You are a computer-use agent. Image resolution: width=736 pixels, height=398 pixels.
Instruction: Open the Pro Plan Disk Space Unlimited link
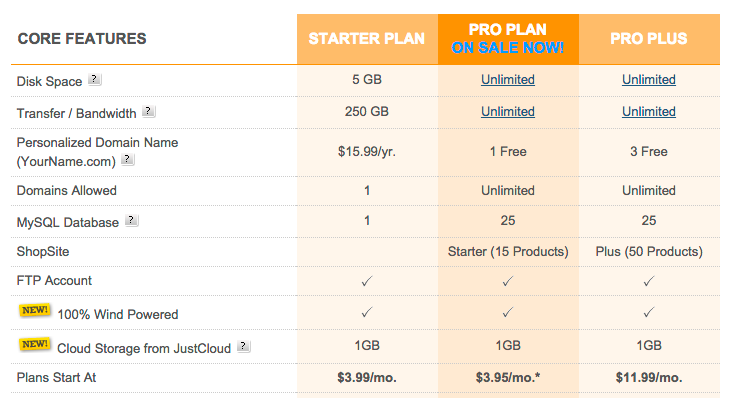508,80
